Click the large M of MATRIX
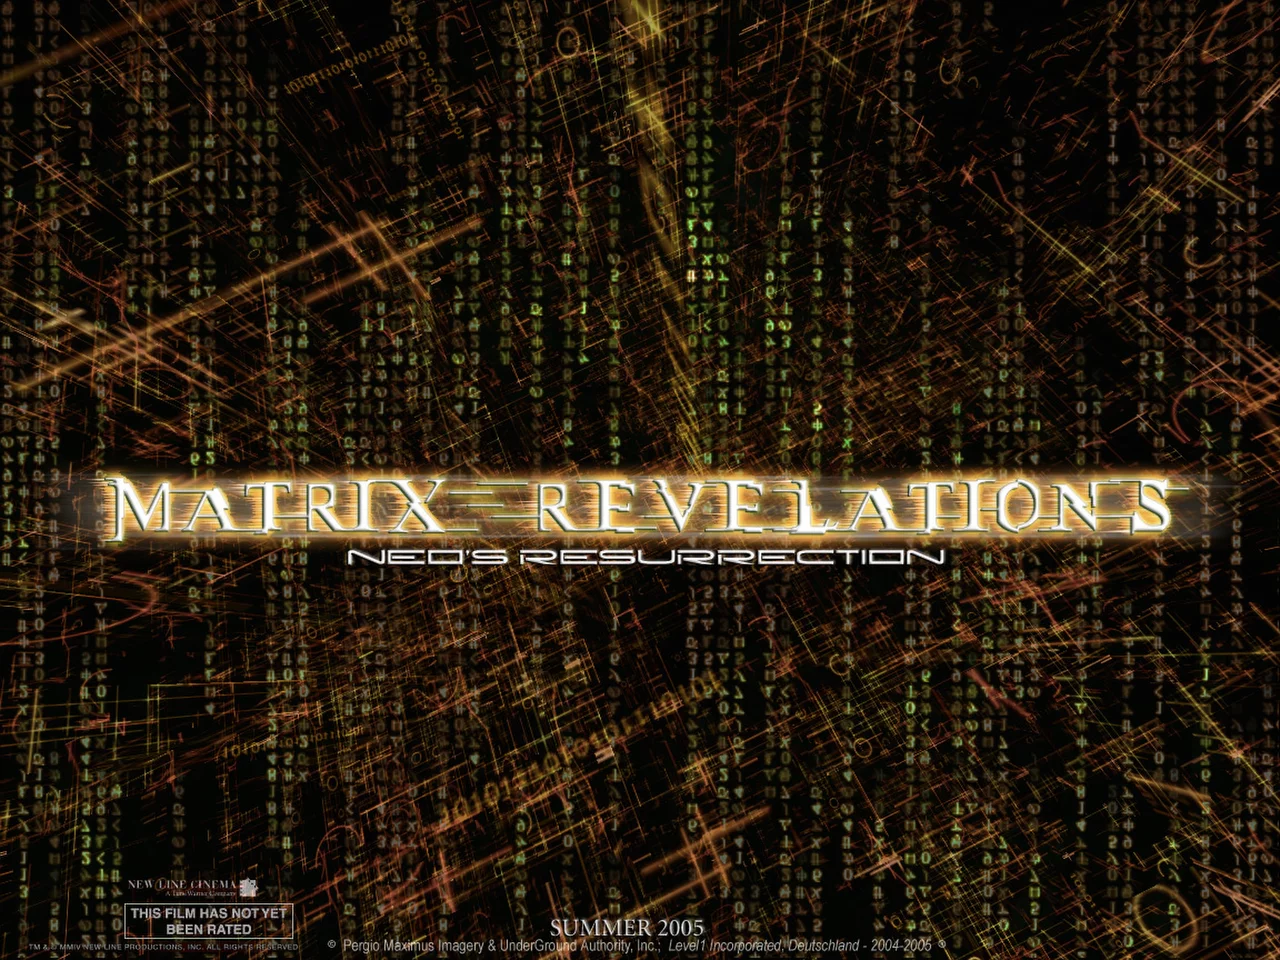 click(x=142, y=506)
